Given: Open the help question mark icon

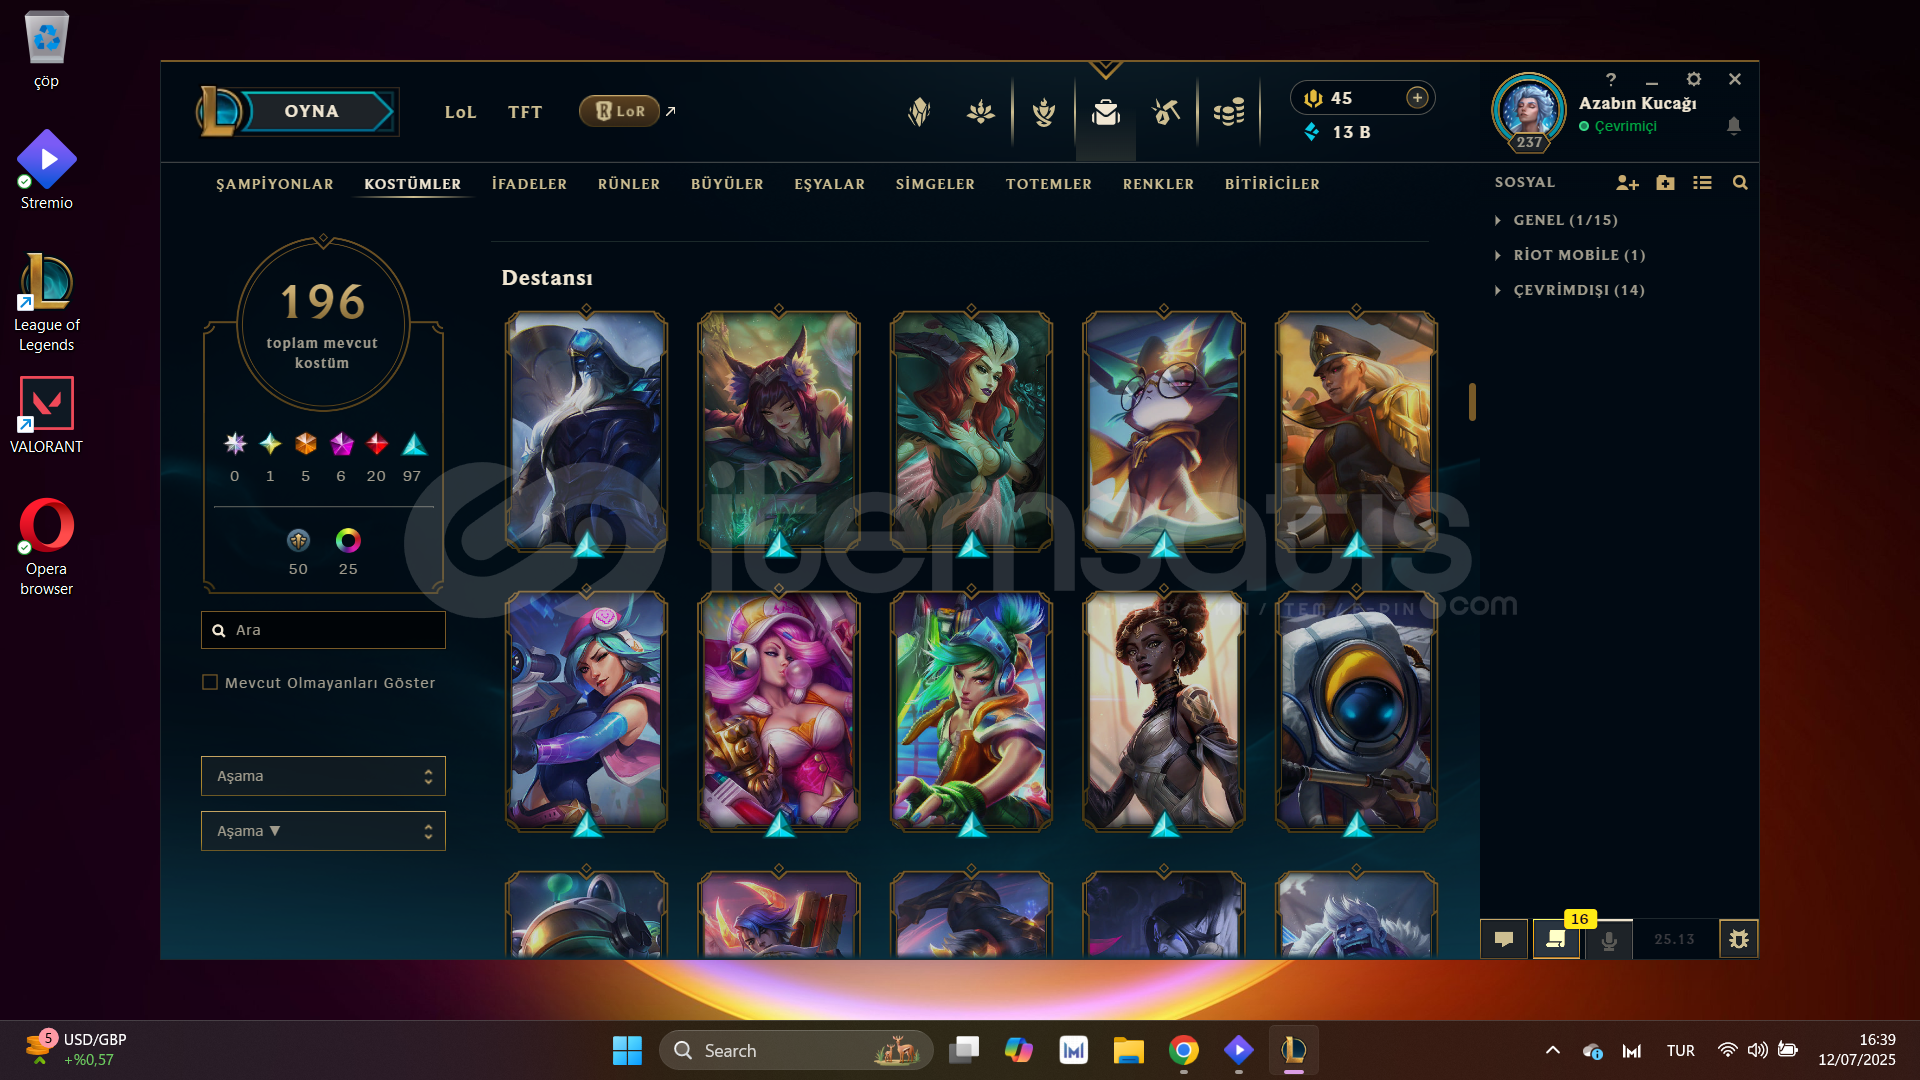Looking at the screenshot, I should [x=1611, y=79].
